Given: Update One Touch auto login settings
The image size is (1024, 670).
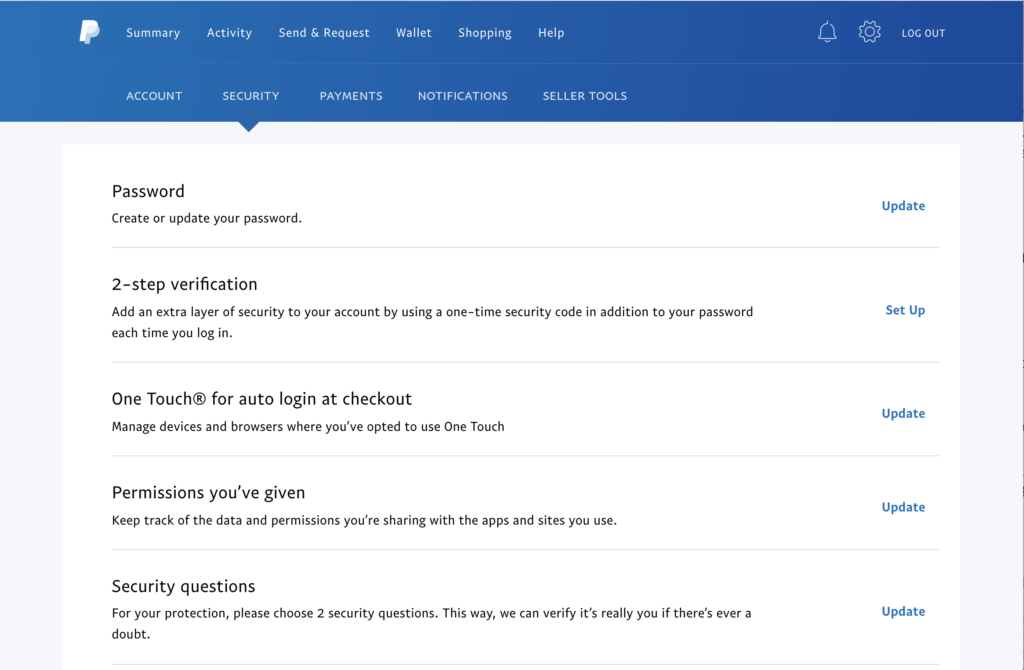Looking at the screenshot, I should tap(903, 413).
